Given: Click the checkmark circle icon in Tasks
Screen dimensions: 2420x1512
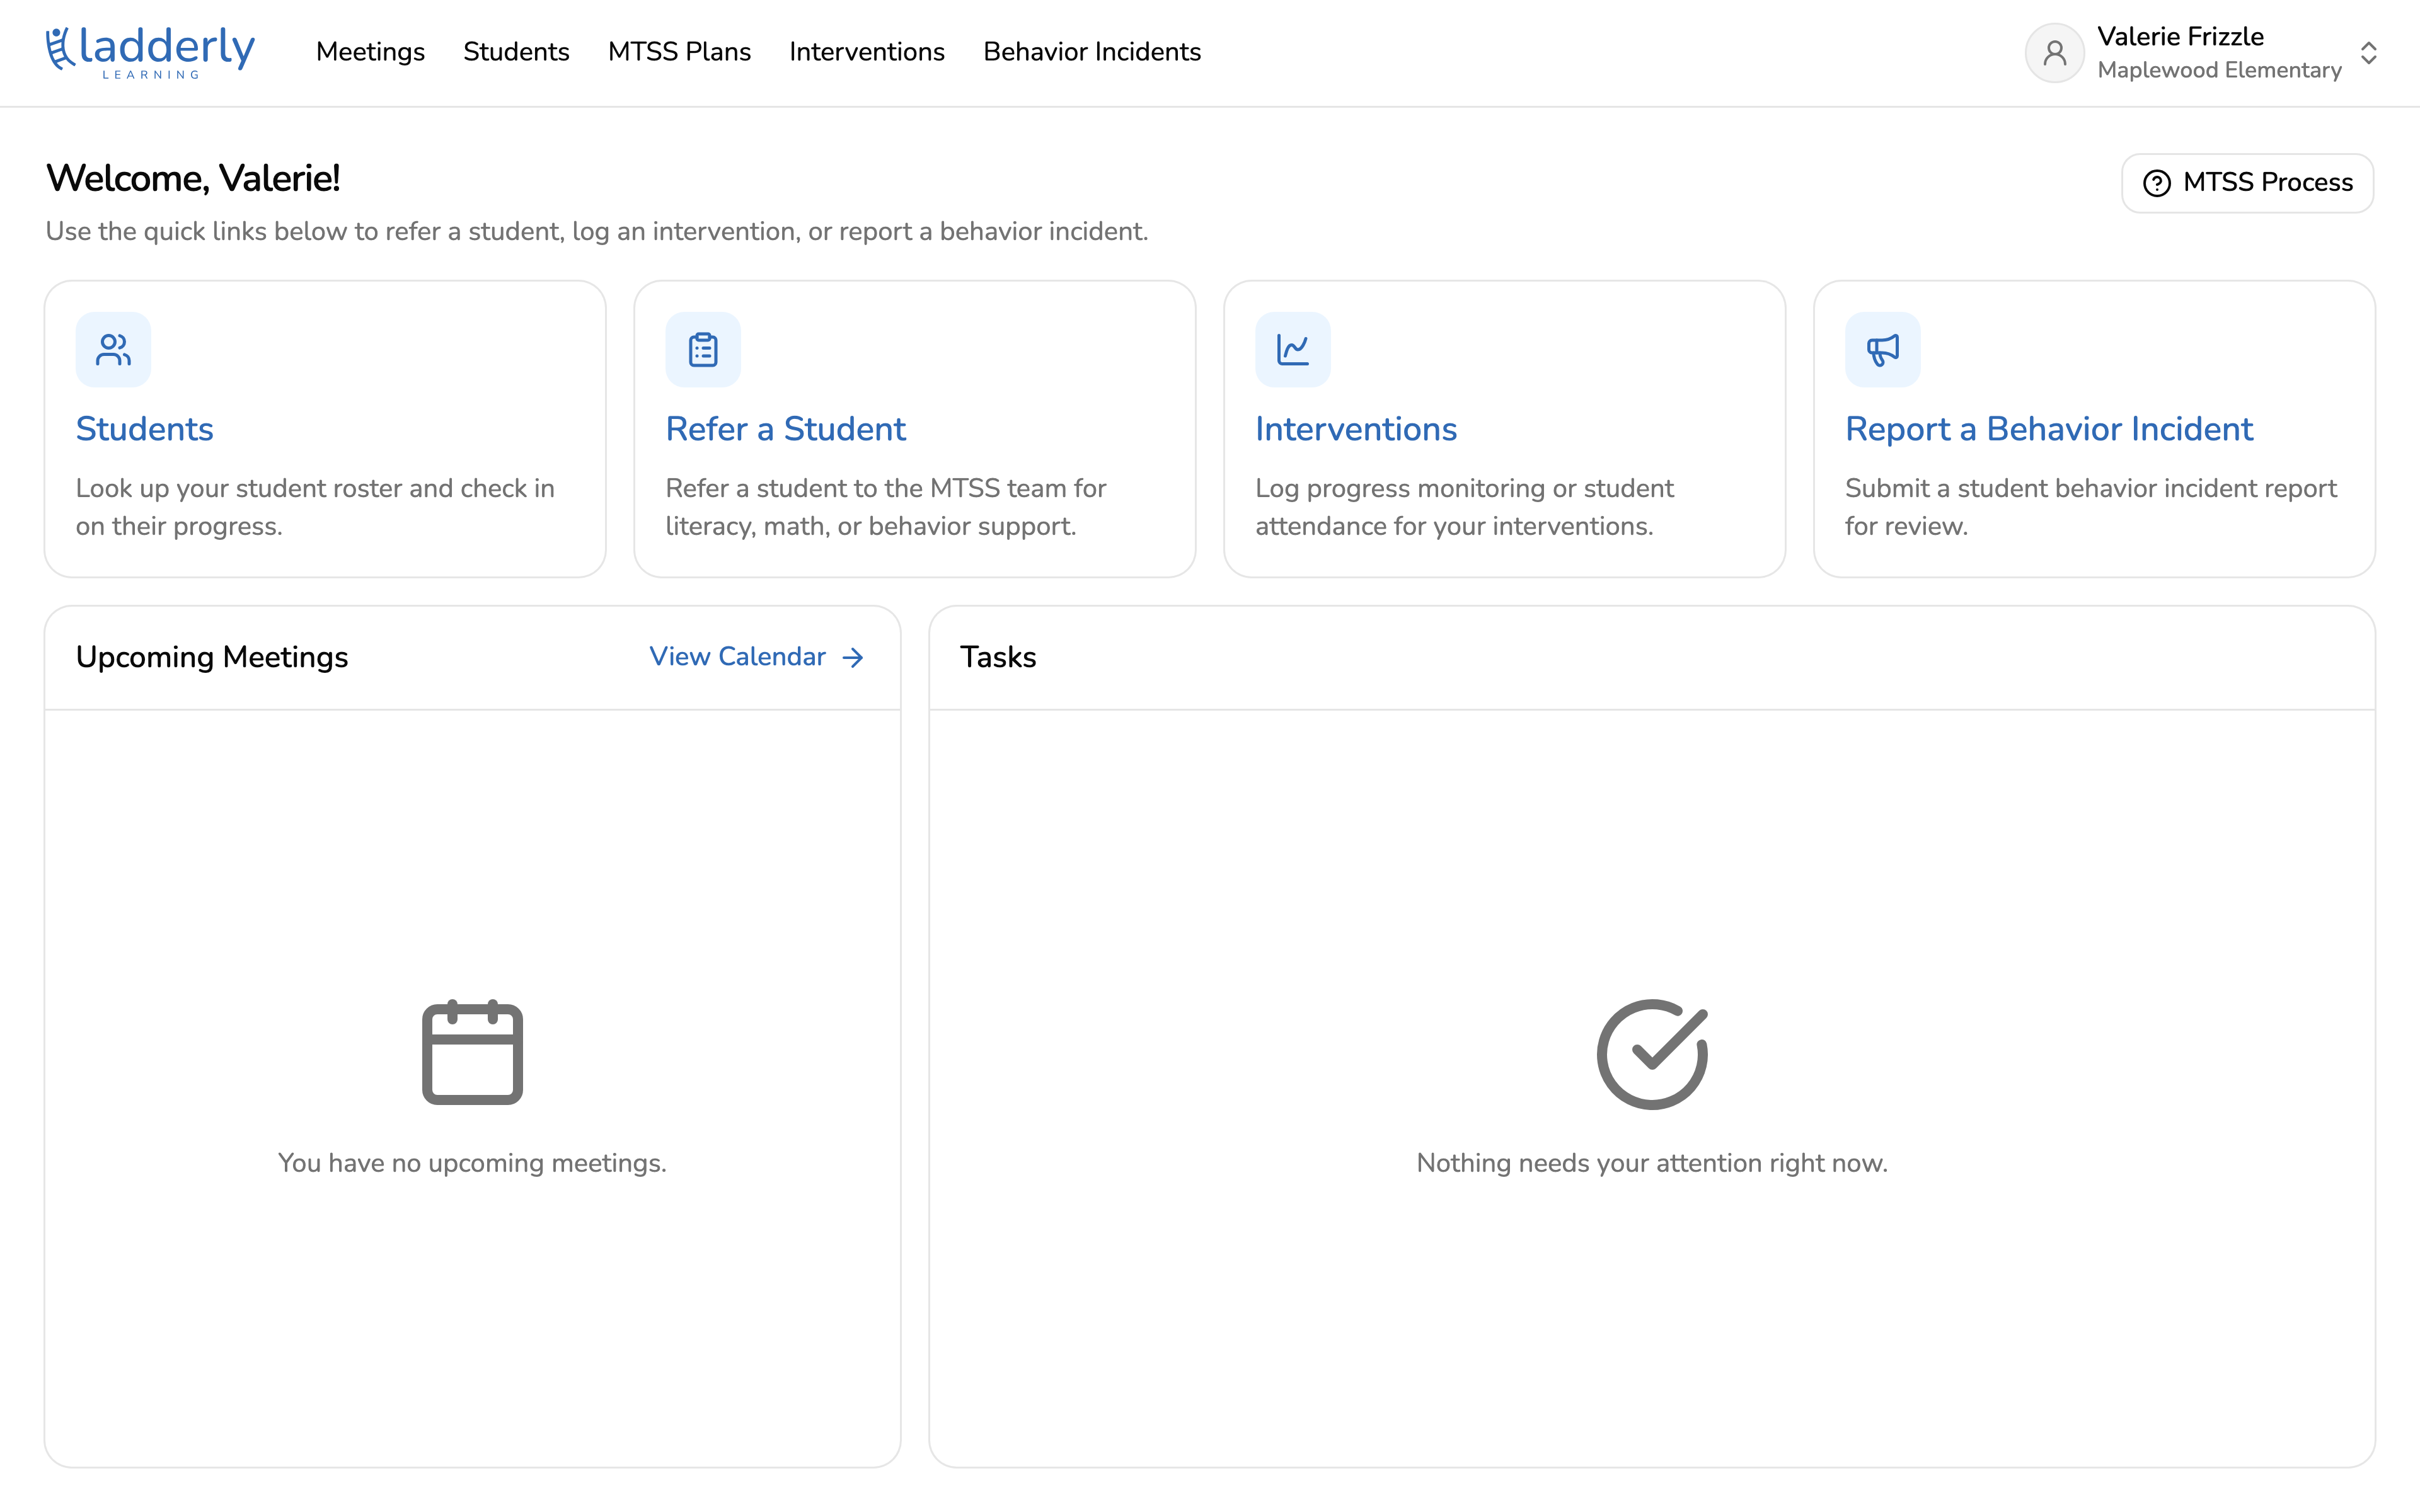Looking at the screenshot, I should coord(1652,1054).
